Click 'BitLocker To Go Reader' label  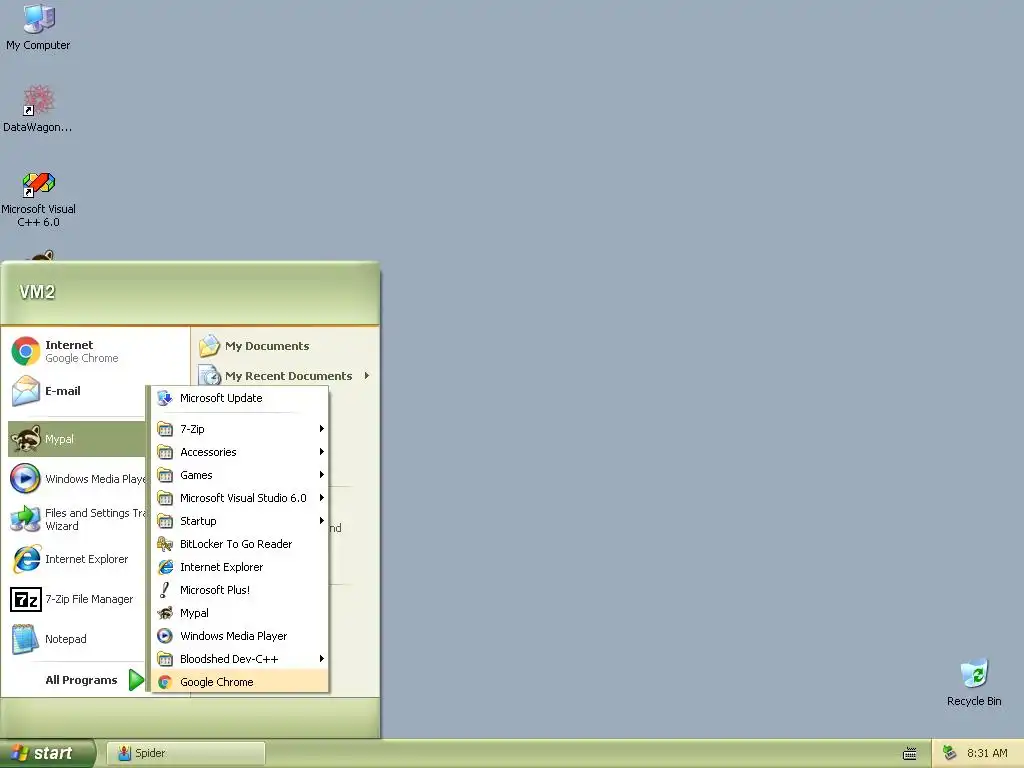tap(236, 544)
